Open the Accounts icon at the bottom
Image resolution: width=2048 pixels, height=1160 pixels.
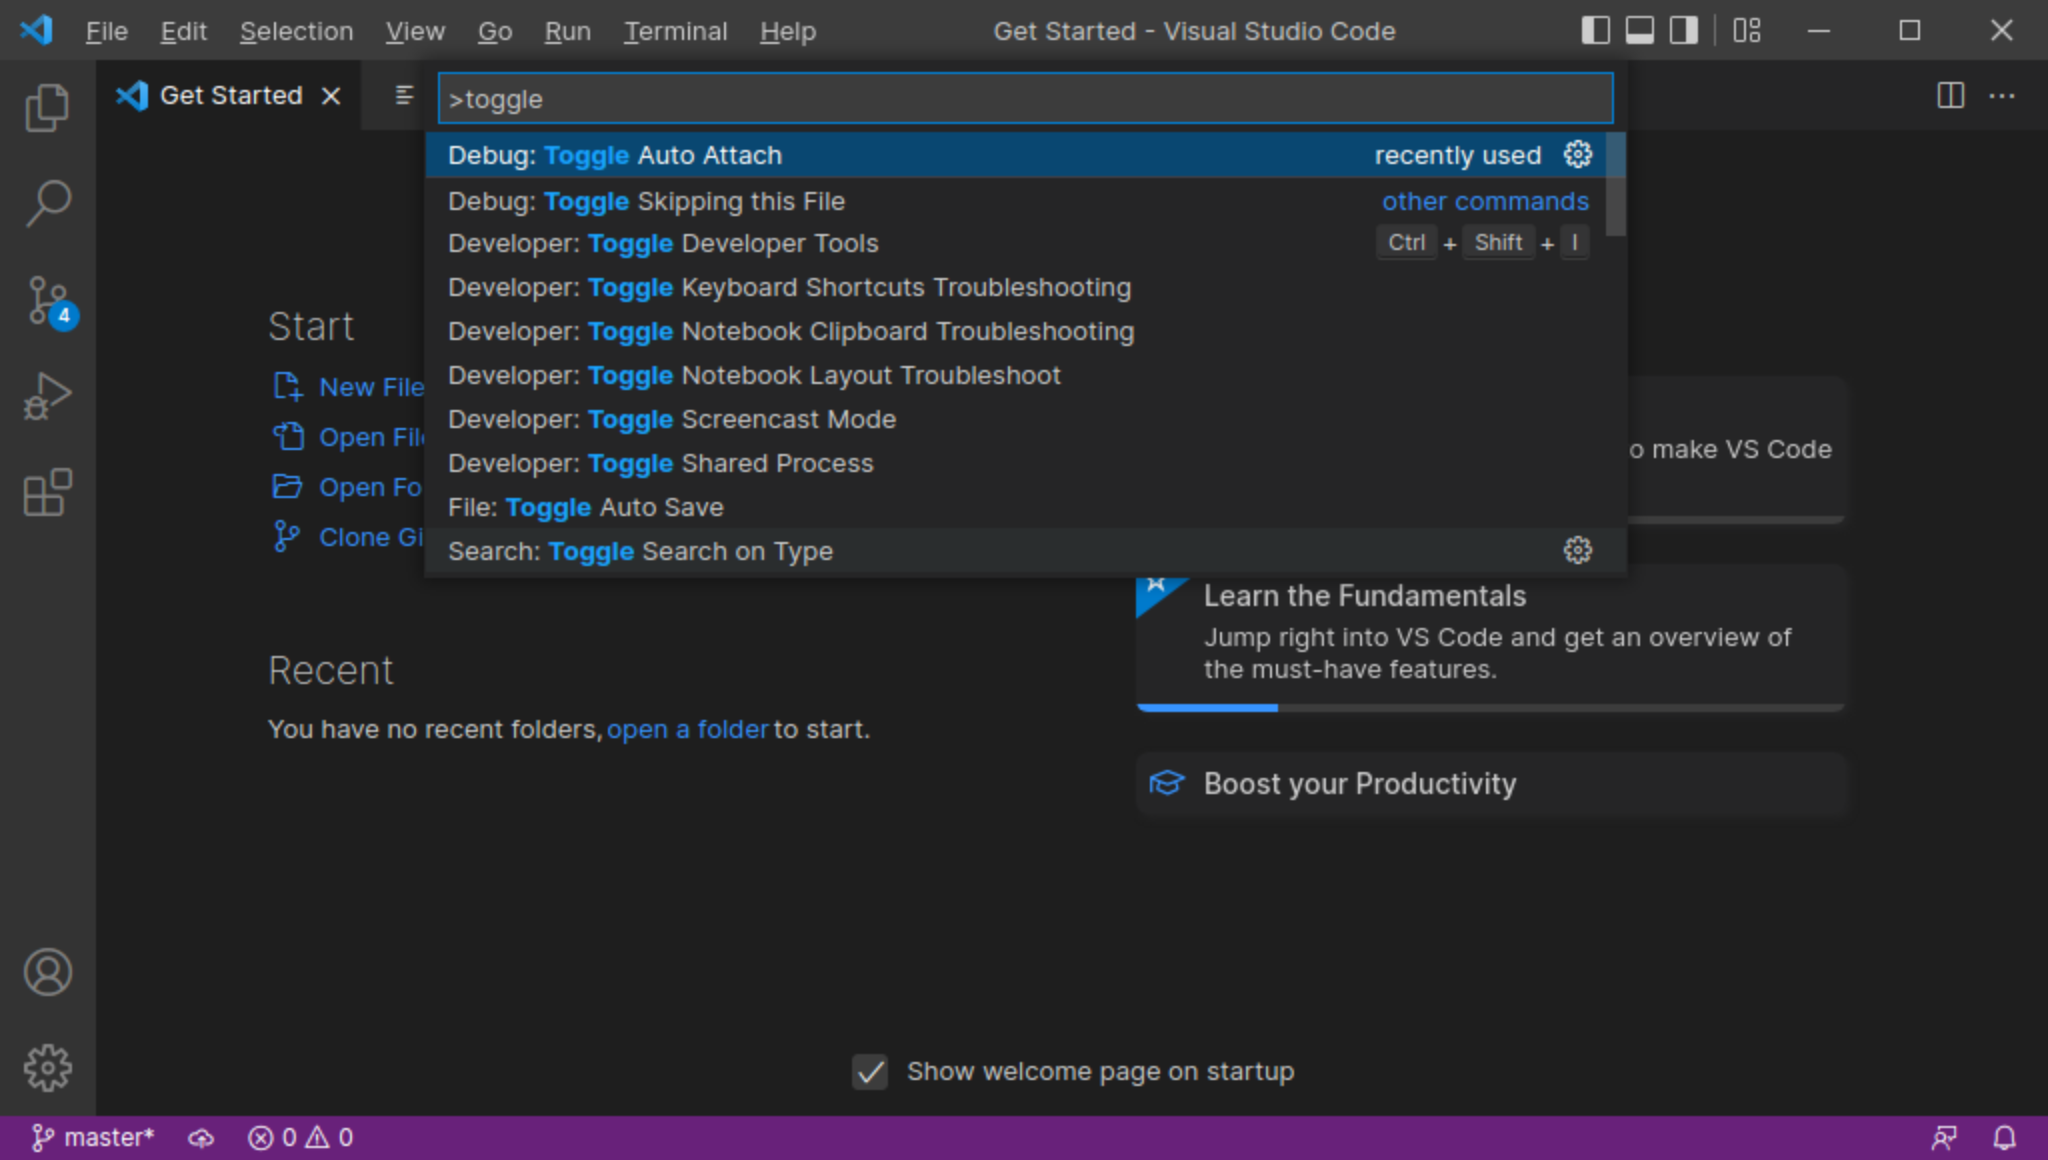pyautogui.click(x=47, y=971)
